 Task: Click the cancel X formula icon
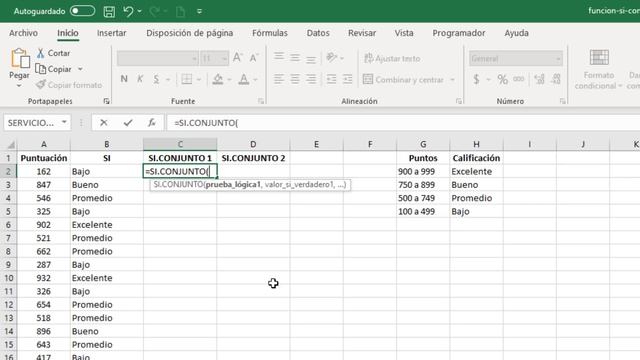point(104,122)
